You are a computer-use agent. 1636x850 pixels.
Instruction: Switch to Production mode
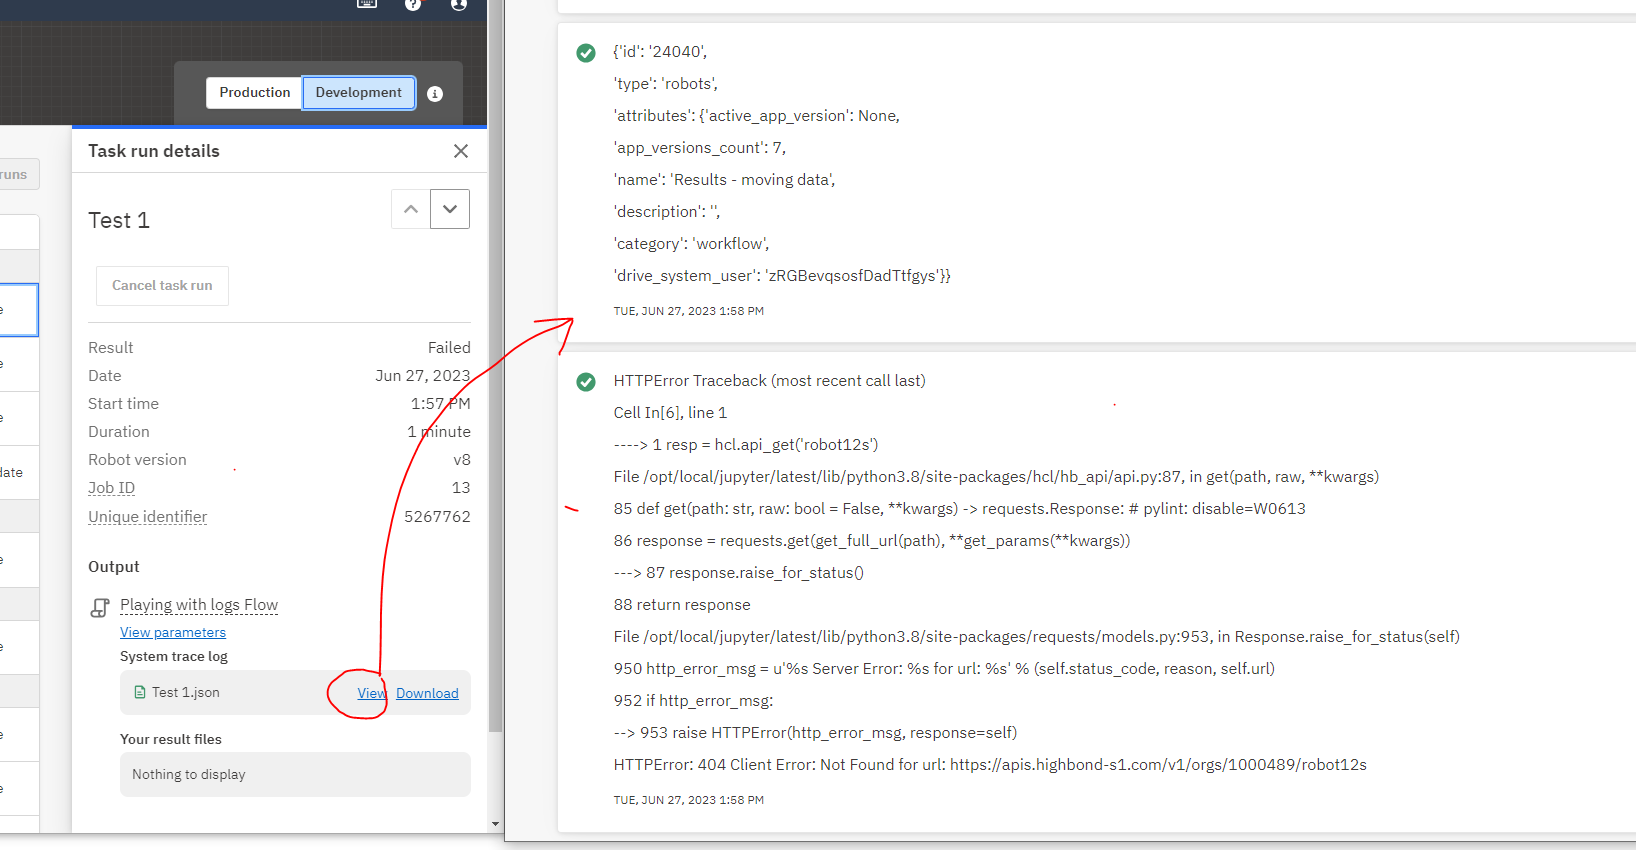254,93
